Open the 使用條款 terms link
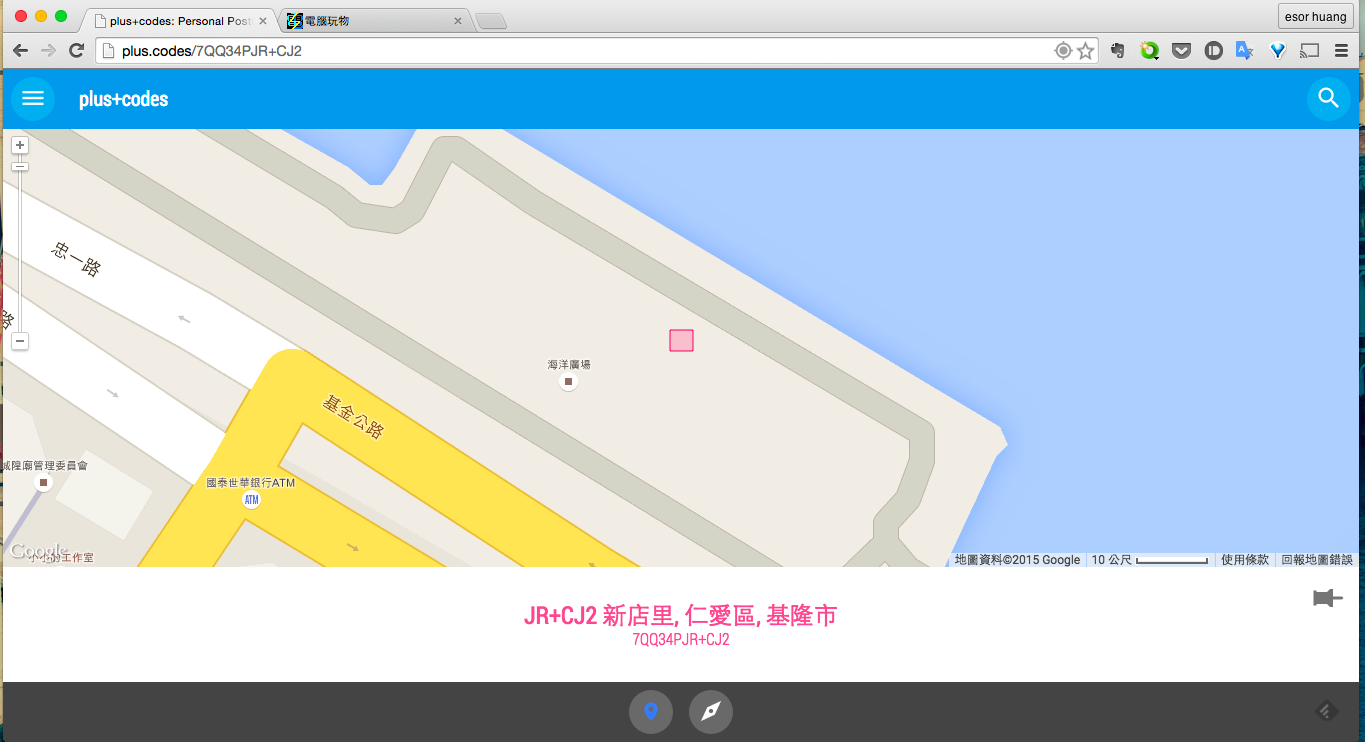 [x=1245, y=560]
